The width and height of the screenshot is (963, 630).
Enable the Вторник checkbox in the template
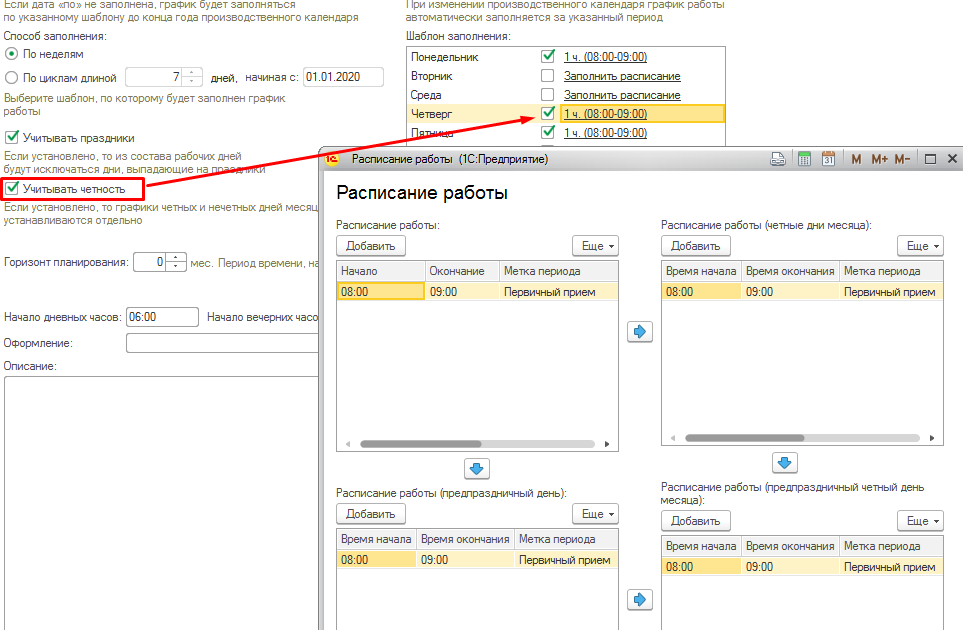(x=547, y=76)
